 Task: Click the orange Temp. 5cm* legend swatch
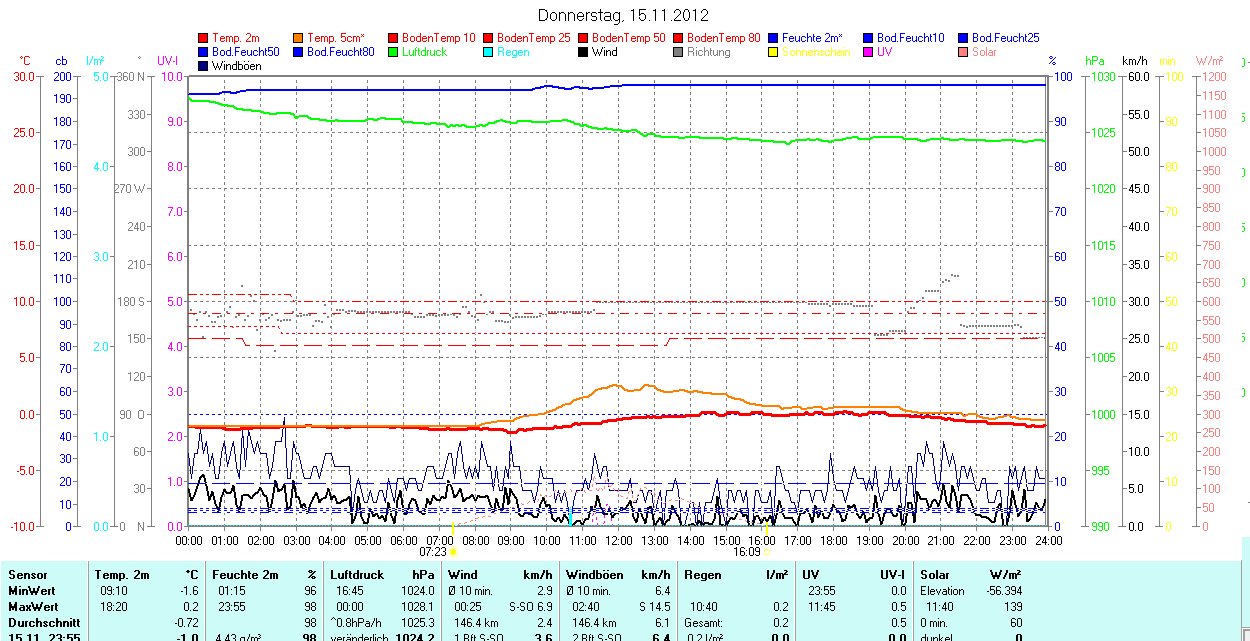[299, 38]
